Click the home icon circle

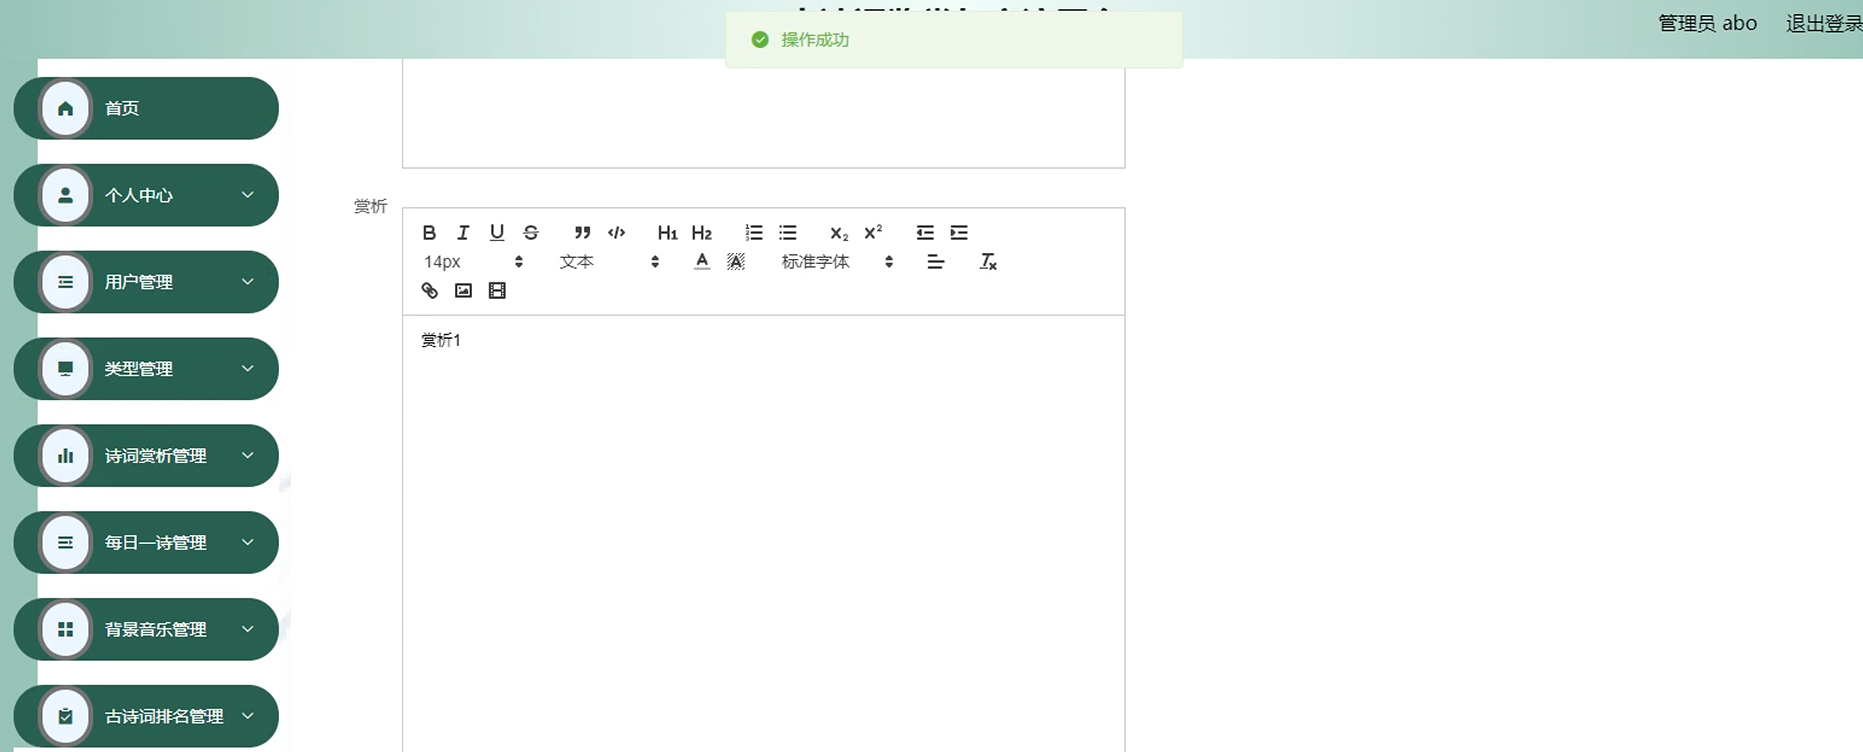click(66, 108)
